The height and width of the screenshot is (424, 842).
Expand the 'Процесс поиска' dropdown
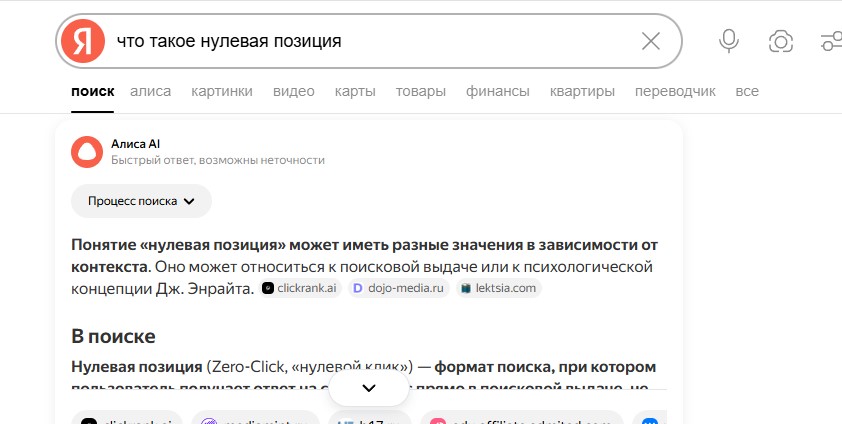pyautogui.click(x=141, y=201)
